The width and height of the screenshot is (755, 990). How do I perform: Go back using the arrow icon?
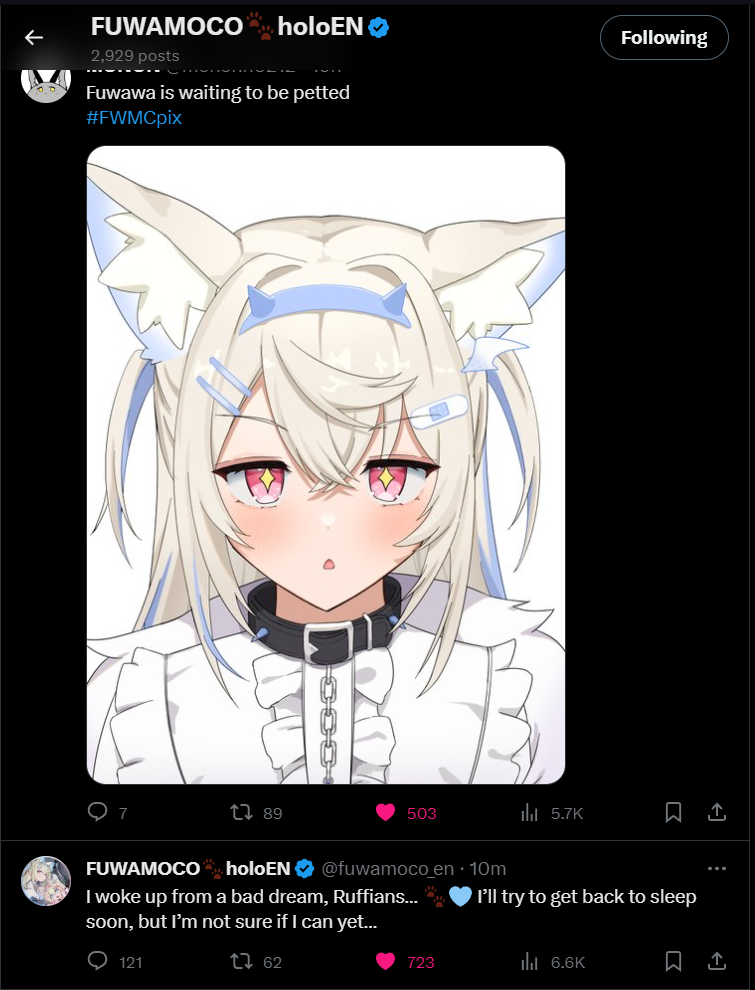pos(33,38)
